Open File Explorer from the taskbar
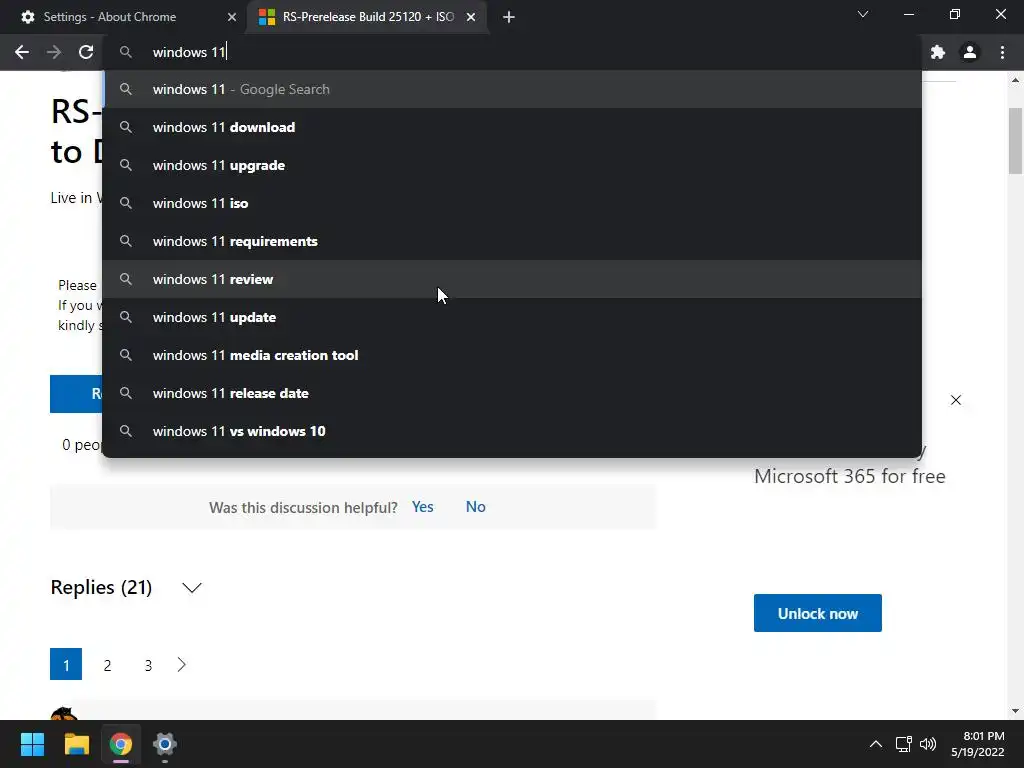 pos(76,744)
